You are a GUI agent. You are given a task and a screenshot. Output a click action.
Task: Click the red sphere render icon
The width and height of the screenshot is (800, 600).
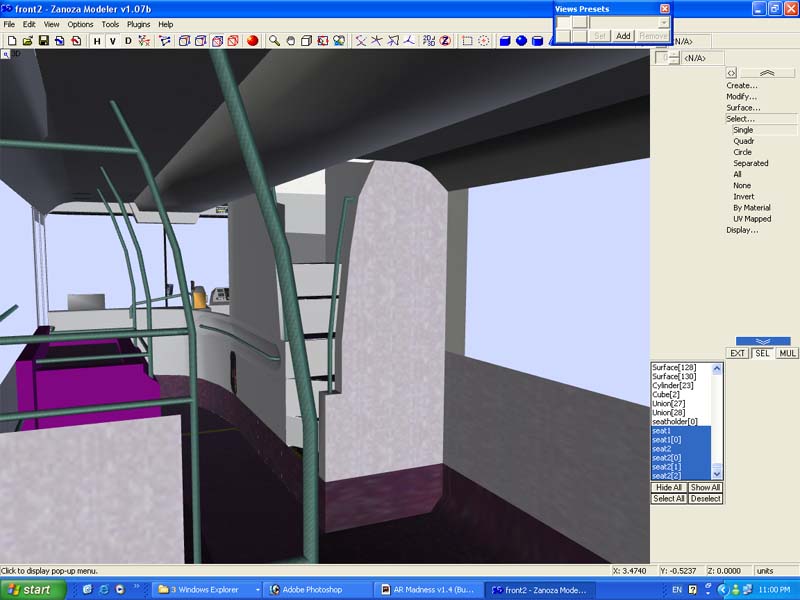252,41
